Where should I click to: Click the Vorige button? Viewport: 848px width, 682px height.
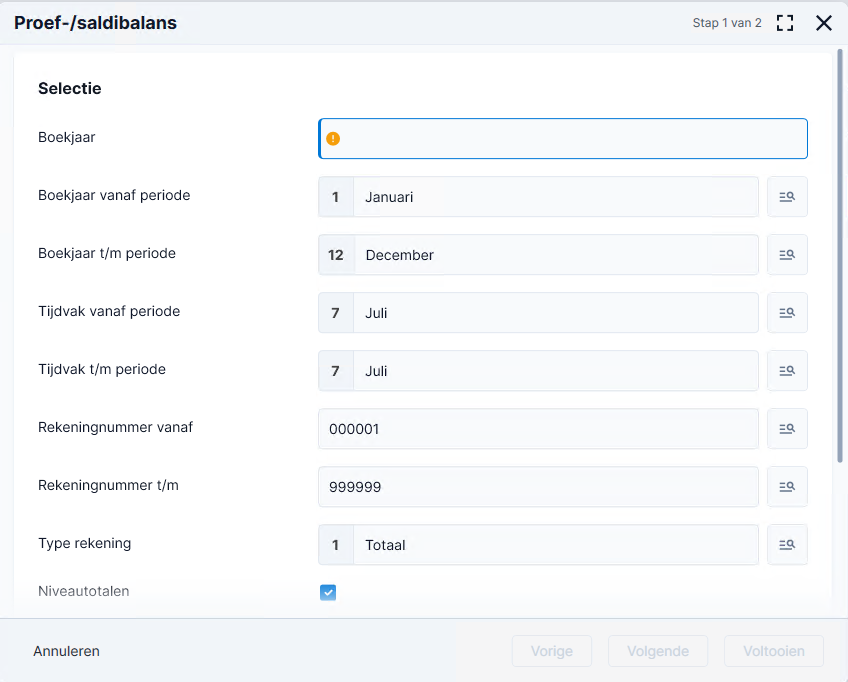[x=552, y=651]
